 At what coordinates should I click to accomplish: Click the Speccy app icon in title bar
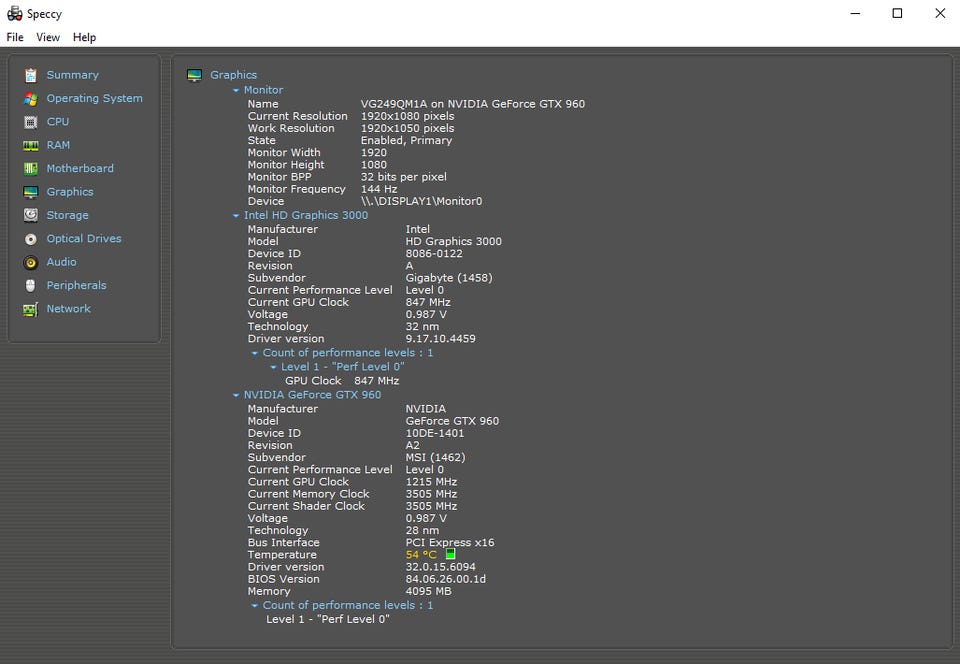pos(15,13)
